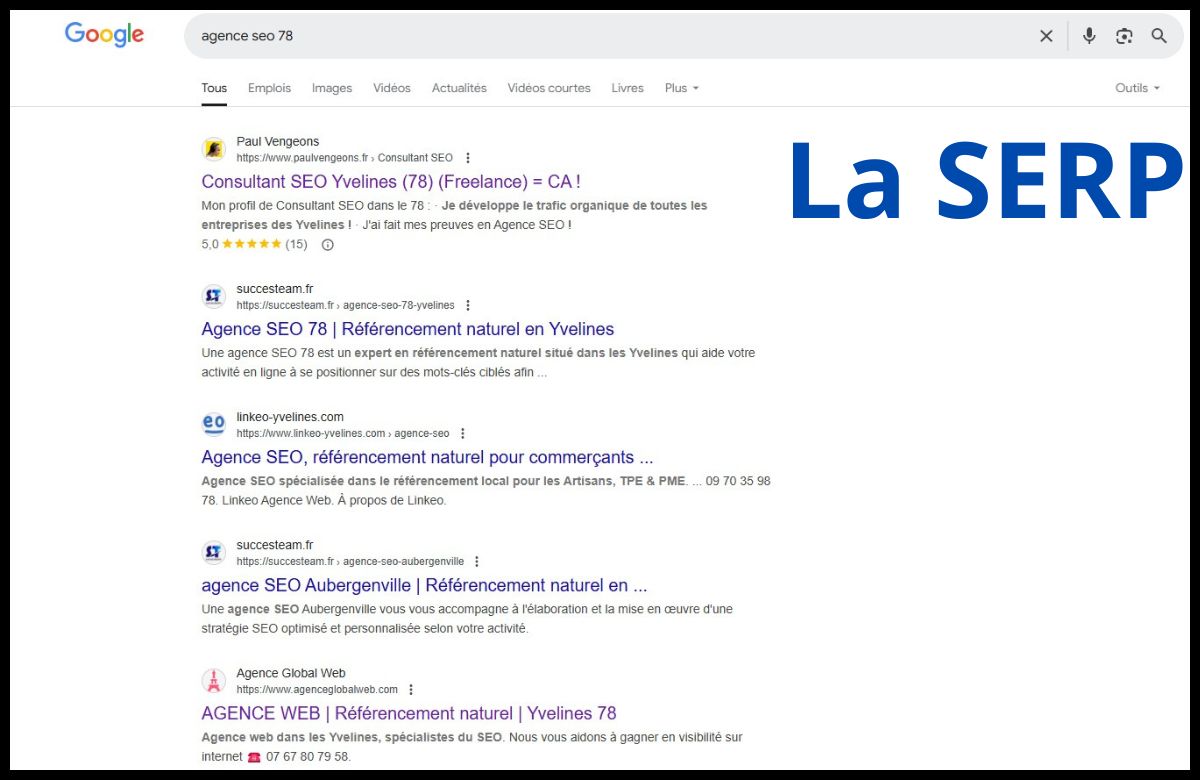
Task: Open AGENCE WEB | Référencement naturel | Yvelines 78
Action: tap(409, 713)
